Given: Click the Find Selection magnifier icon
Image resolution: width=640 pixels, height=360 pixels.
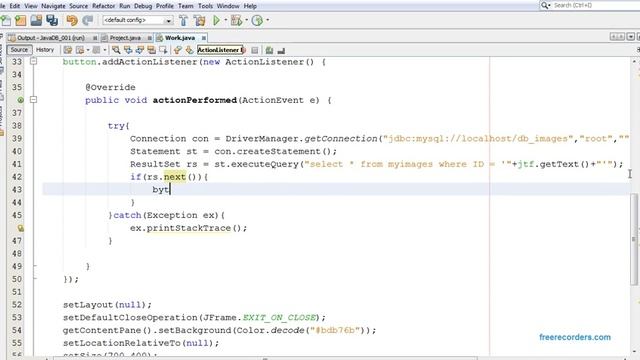Looking at the screenshot, I should [116, 50].
